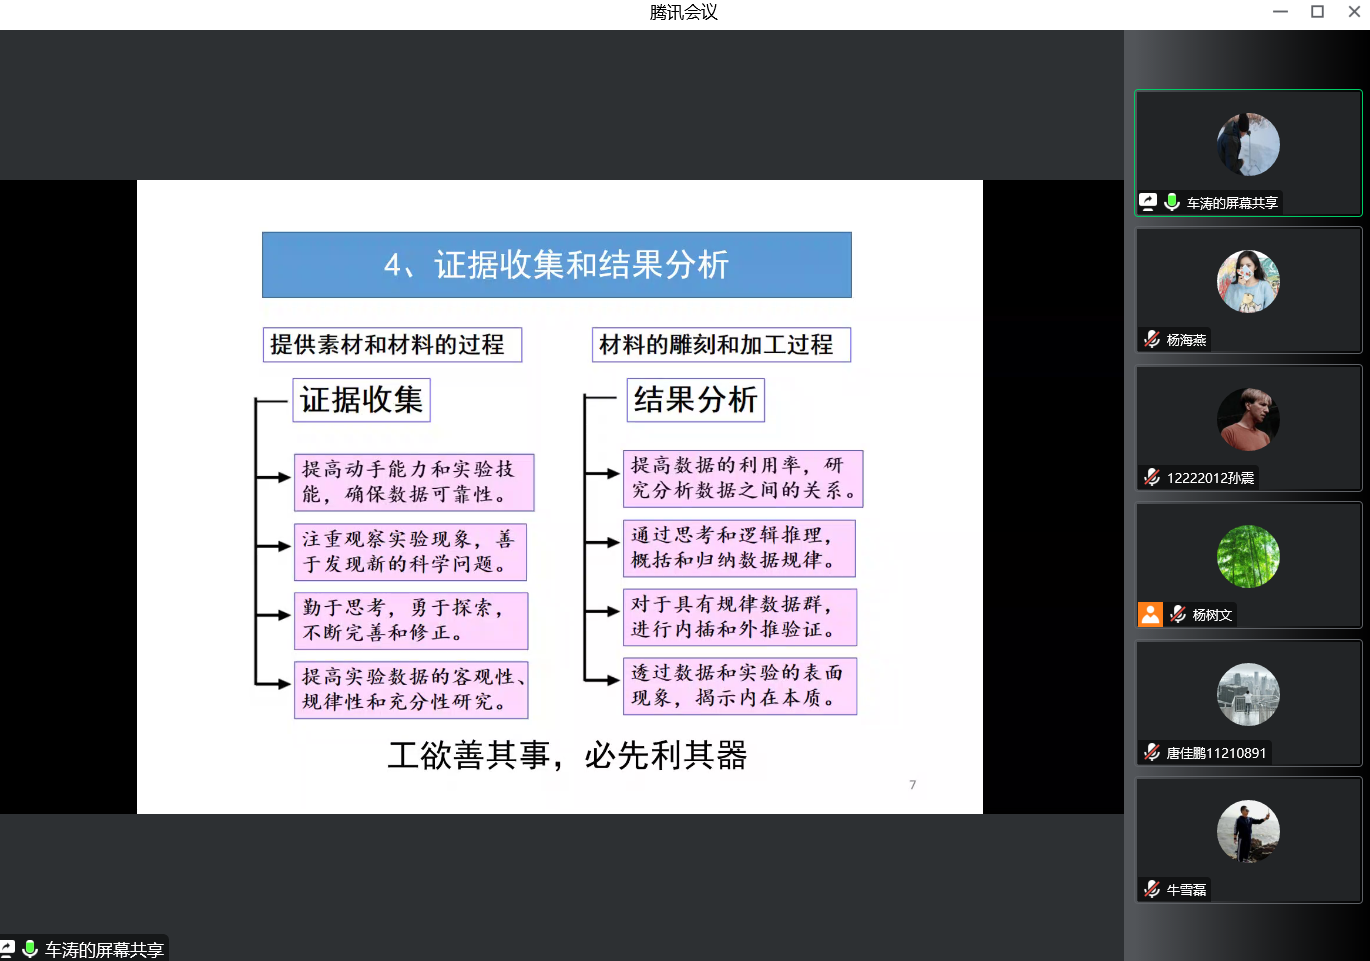Select 唐佳鹏11210891's avatar thumbnail
This screenshot has height=961, width=1370.
click(1247, 694)
